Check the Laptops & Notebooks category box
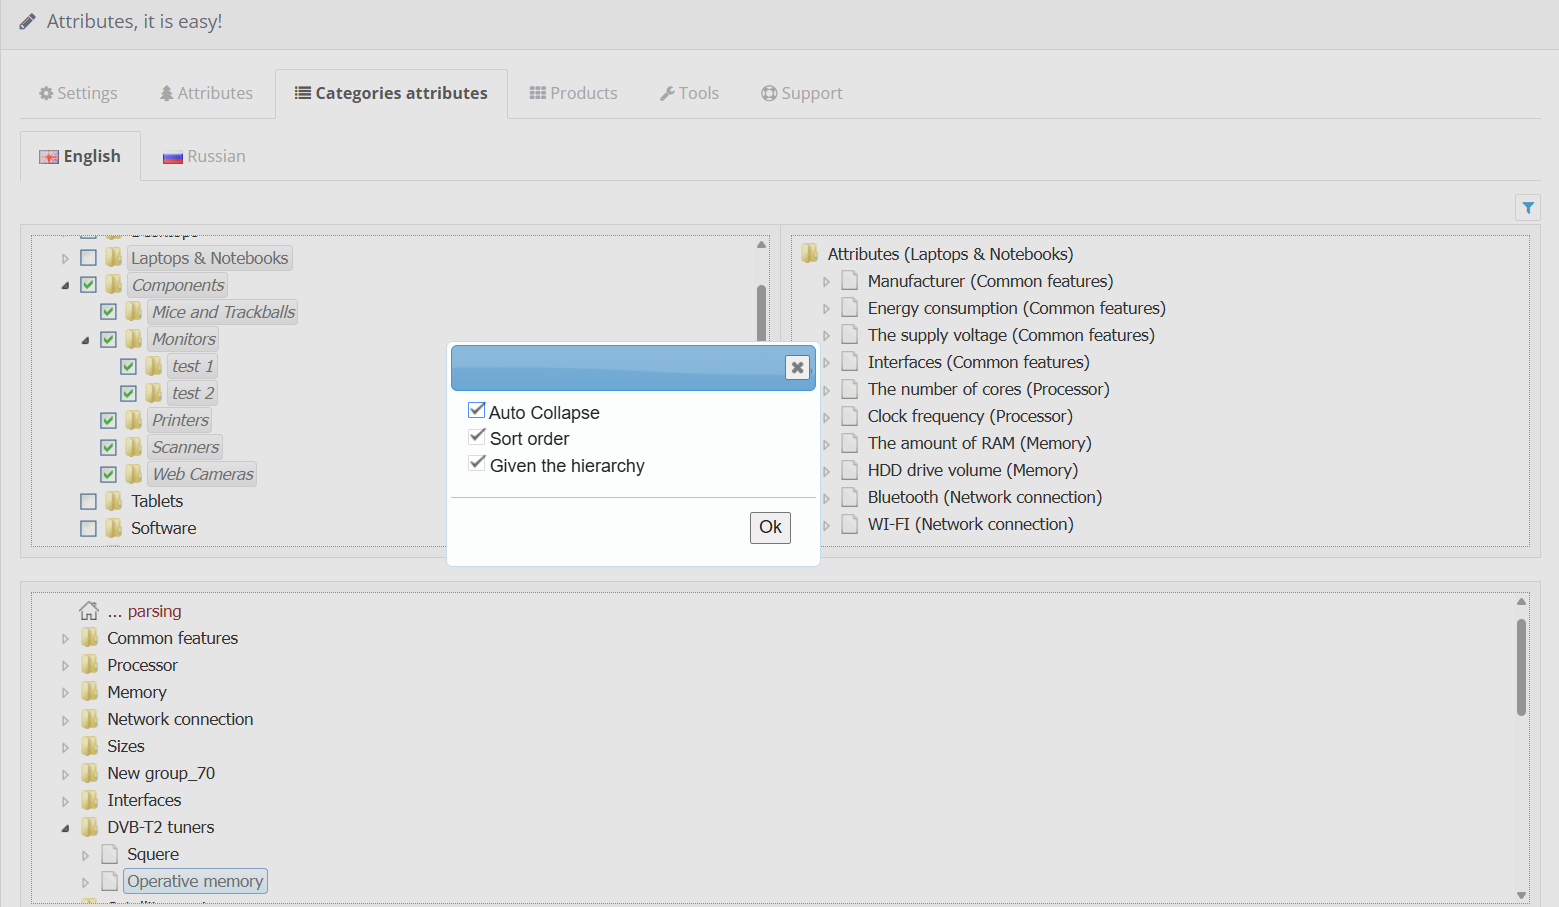 pyautogui.click(x=89, y=258)
